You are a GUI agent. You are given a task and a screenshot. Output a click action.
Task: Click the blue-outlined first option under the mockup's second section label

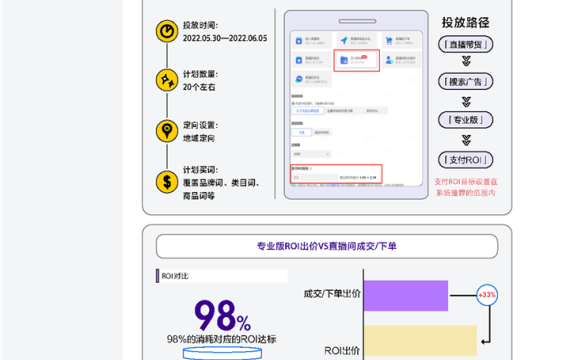[x=302, y=132]
